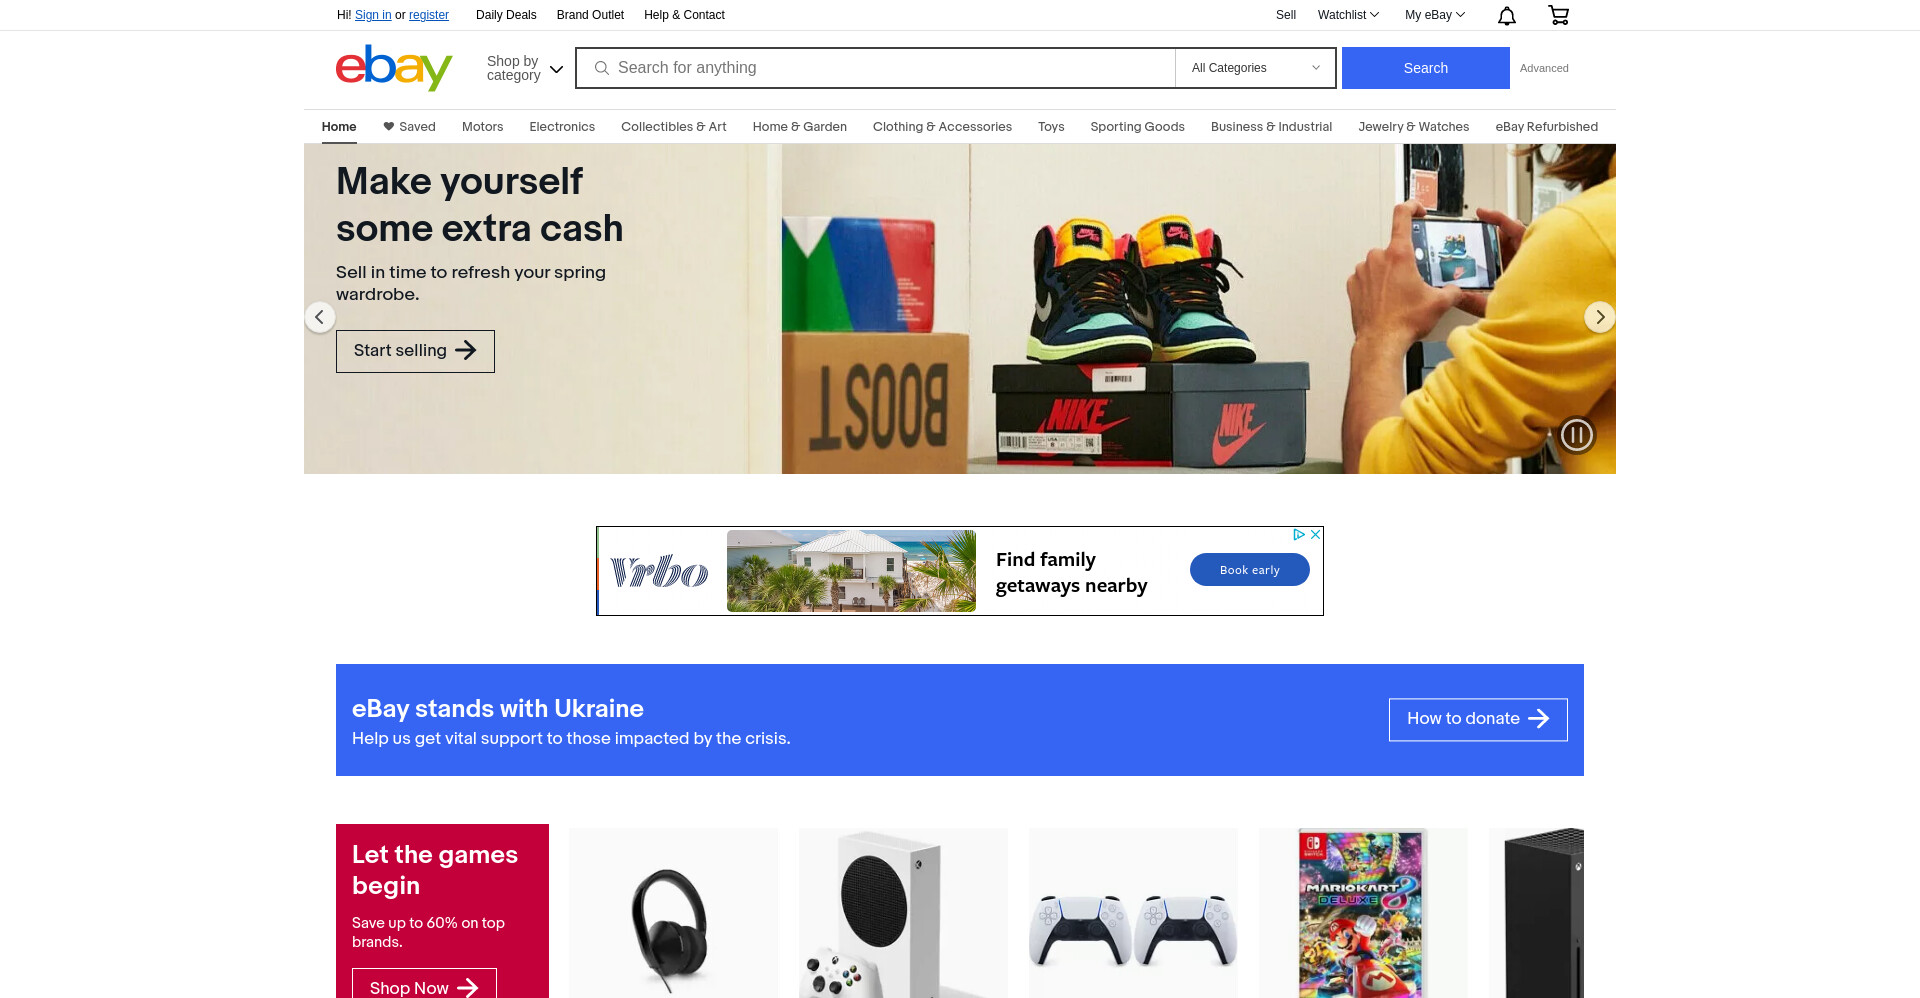Go to the next banner slide
Viewport: 1920px width, 998px height.
click(x=1600, y=317)
